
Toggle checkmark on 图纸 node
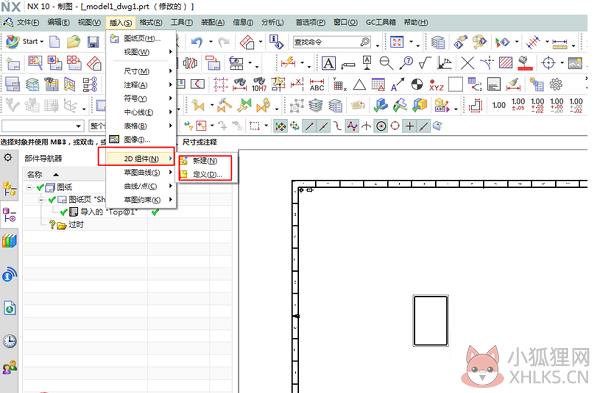(x=40, y=188)
